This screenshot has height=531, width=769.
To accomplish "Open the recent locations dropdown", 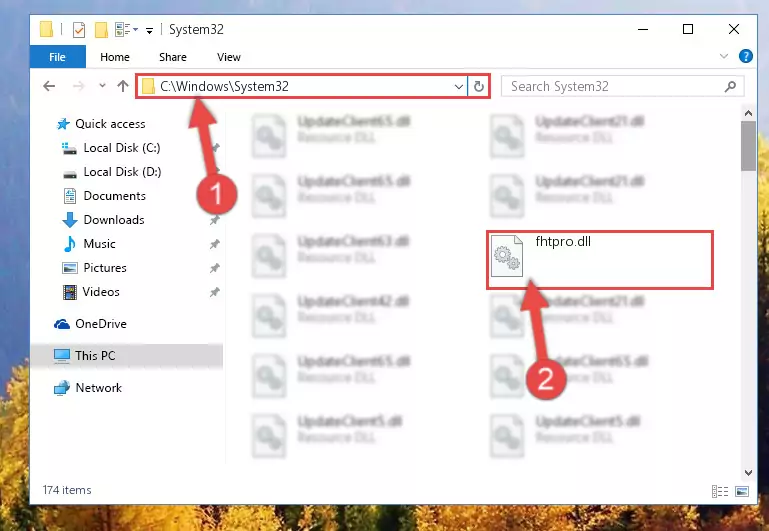I will 102,86.
